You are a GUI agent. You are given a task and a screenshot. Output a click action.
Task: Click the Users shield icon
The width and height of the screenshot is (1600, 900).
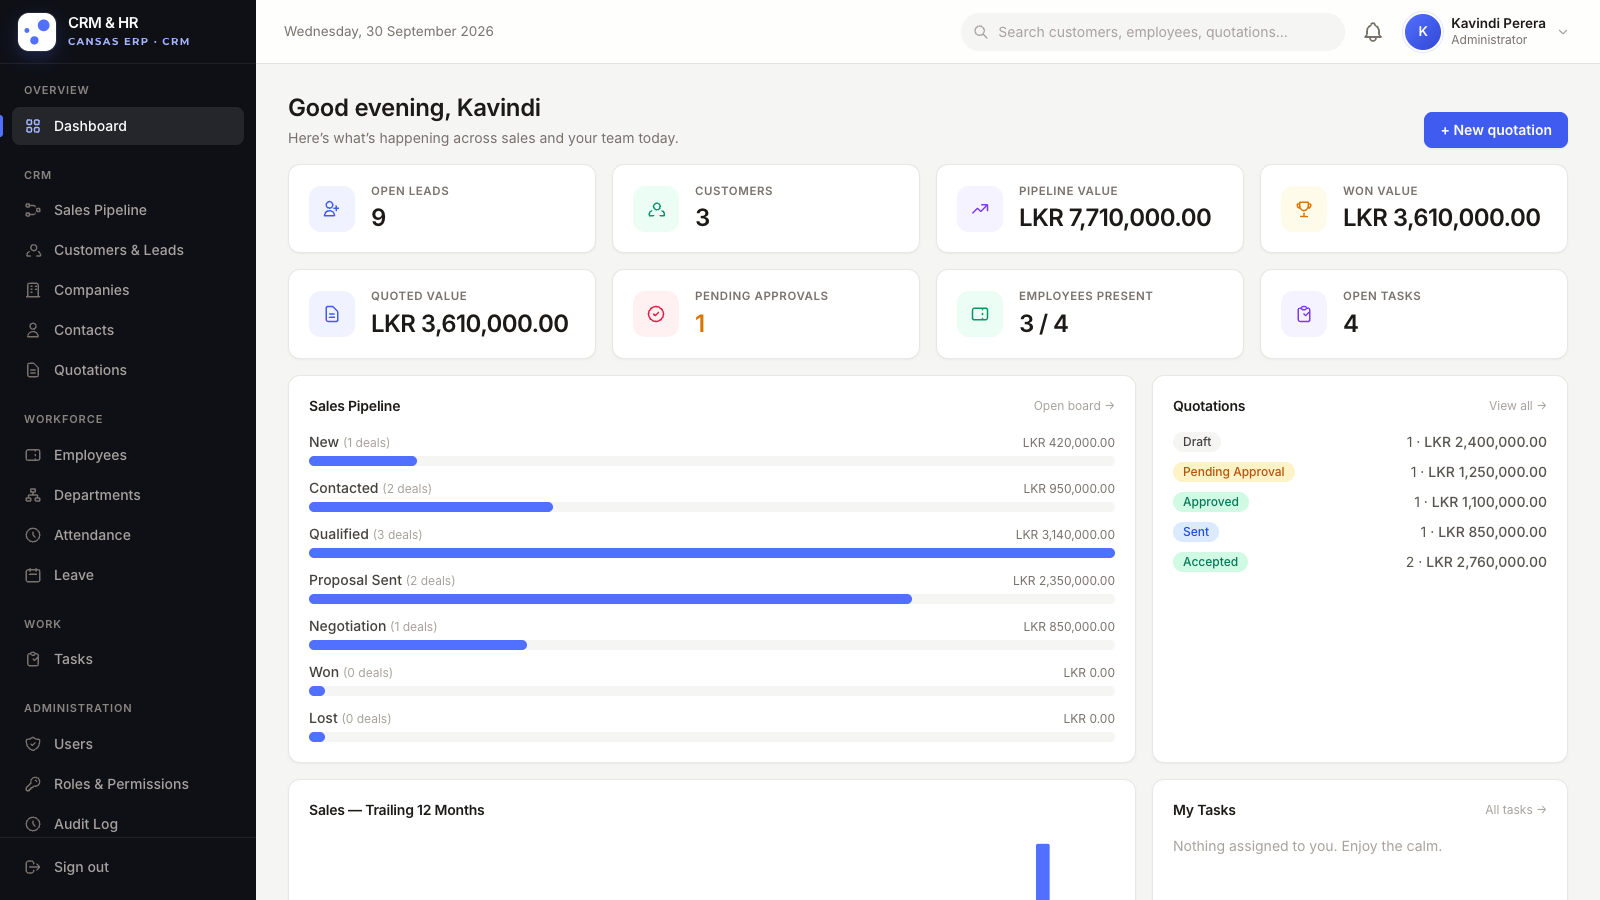[x=33, y=744]
